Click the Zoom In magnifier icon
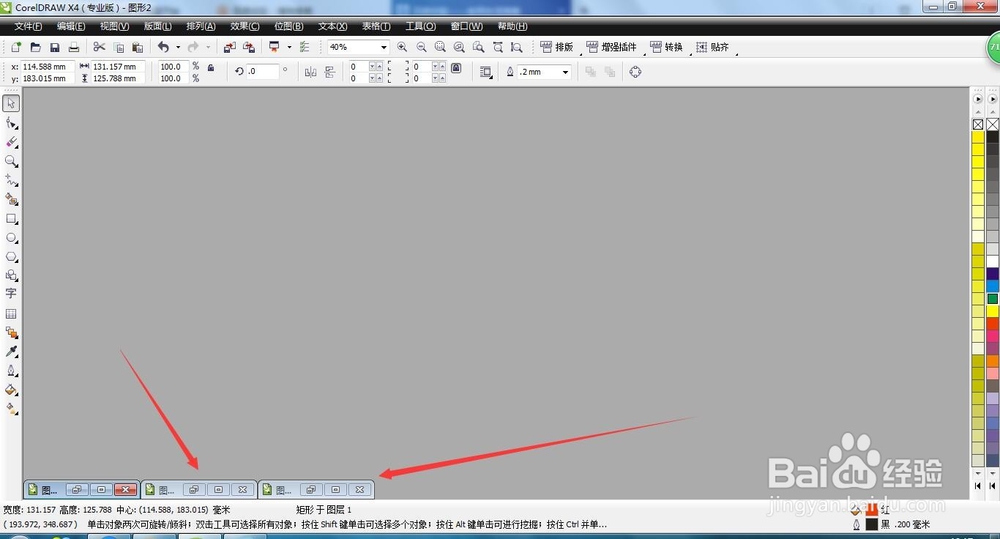This screenshot has height=539, width=1000. 402,47
